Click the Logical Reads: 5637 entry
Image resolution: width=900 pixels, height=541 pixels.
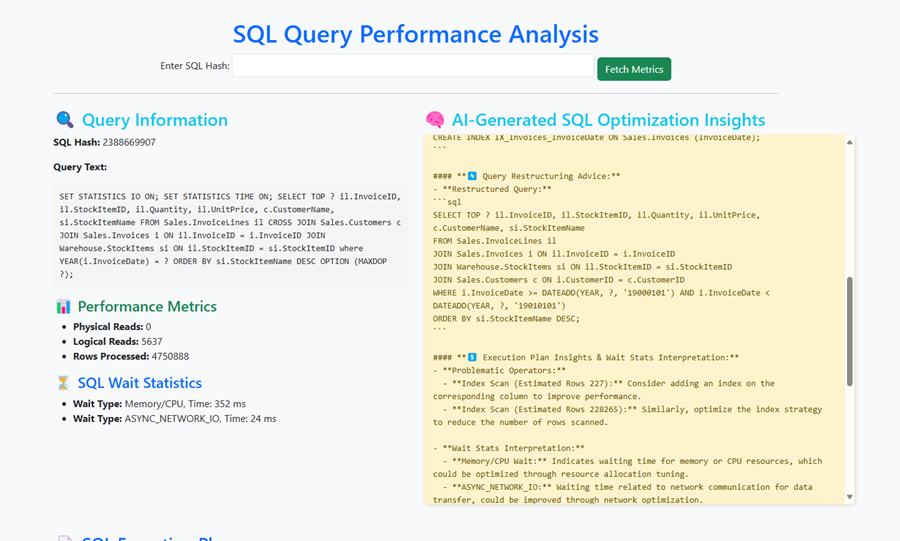click(118, 341)
